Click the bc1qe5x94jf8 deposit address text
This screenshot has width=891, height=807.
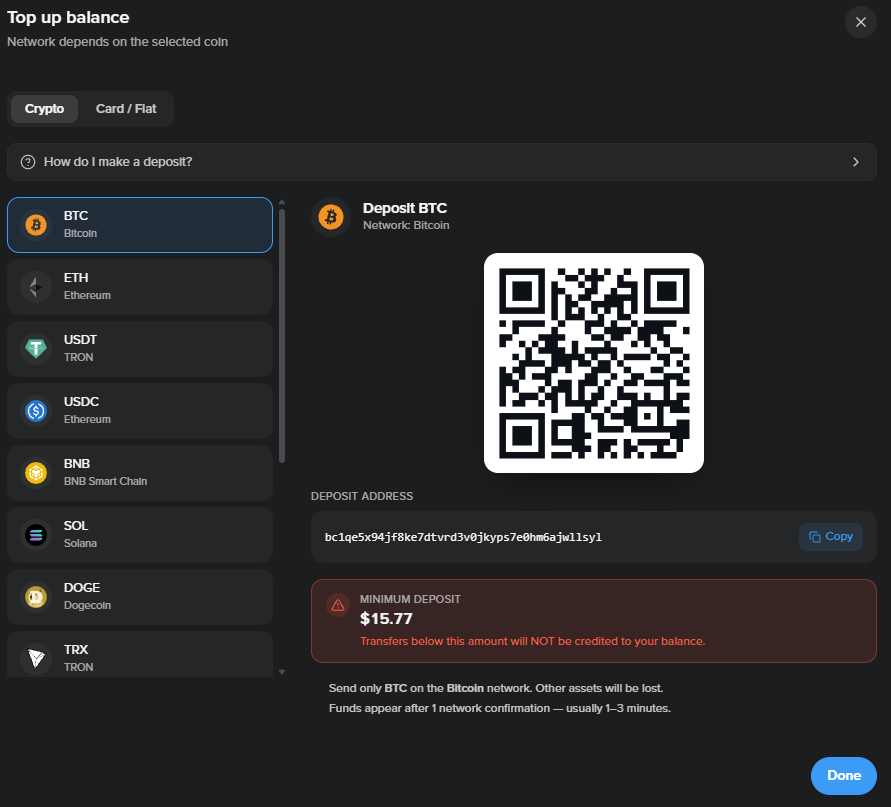pyautogui.click(x=463, y=537)
